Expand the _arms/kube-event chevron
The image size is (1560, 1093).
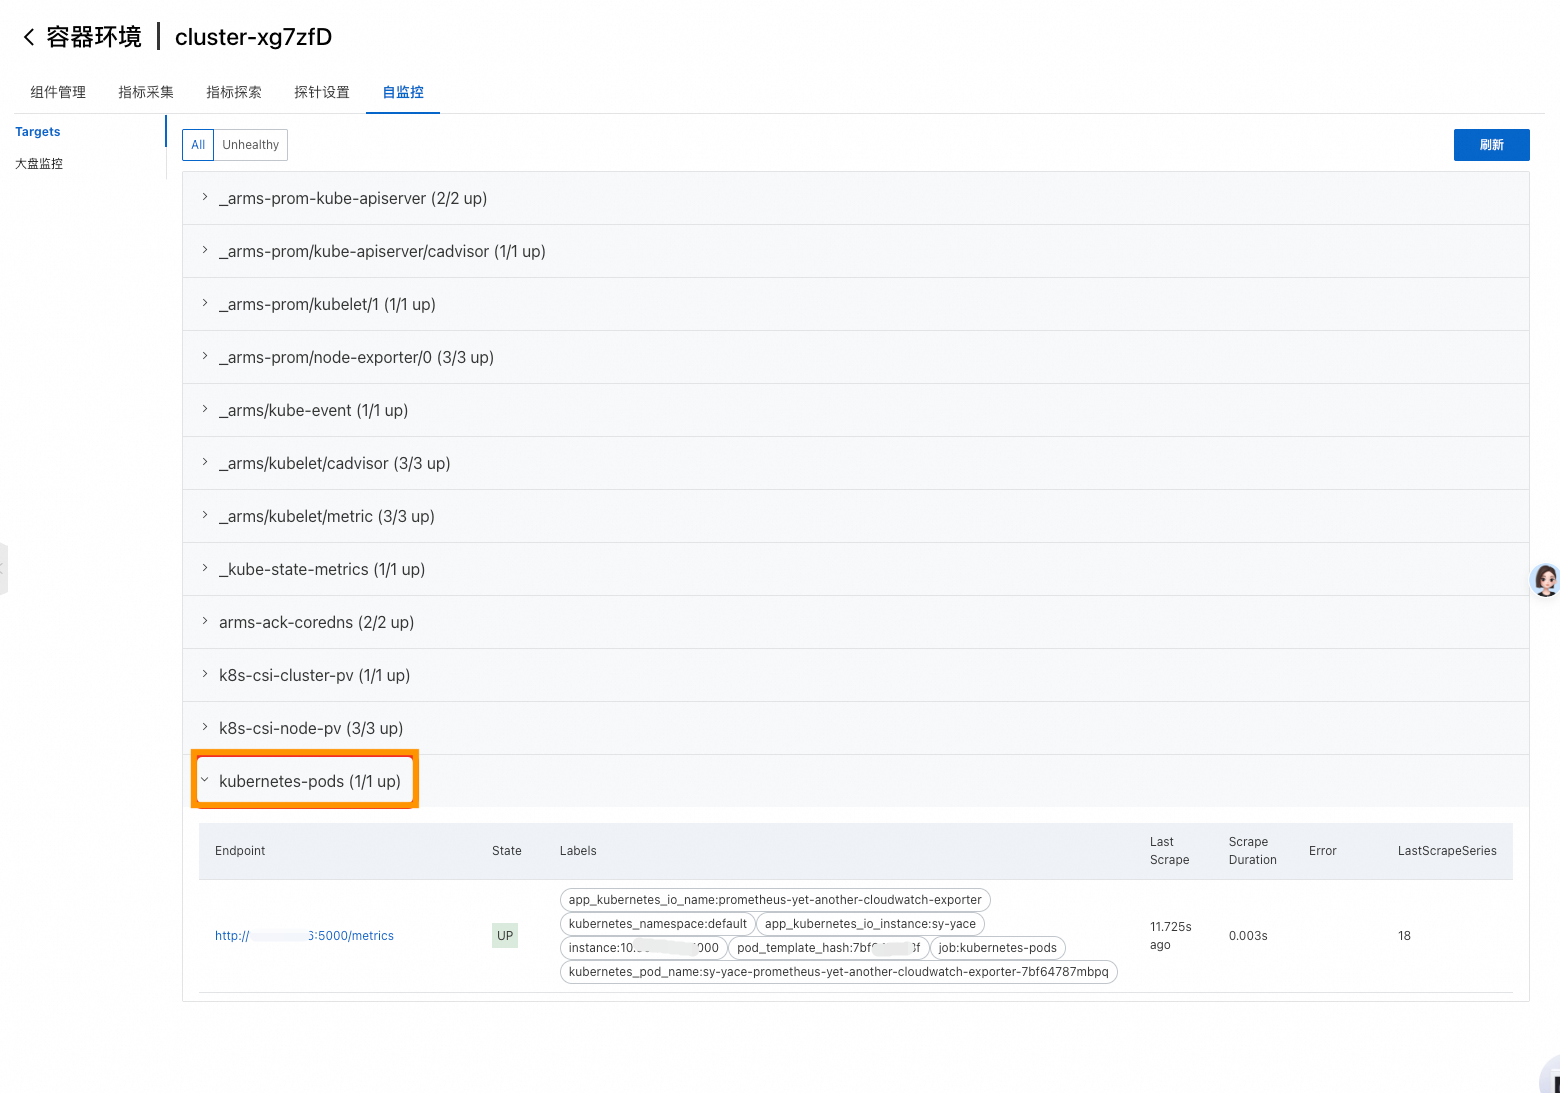[205, 410]
